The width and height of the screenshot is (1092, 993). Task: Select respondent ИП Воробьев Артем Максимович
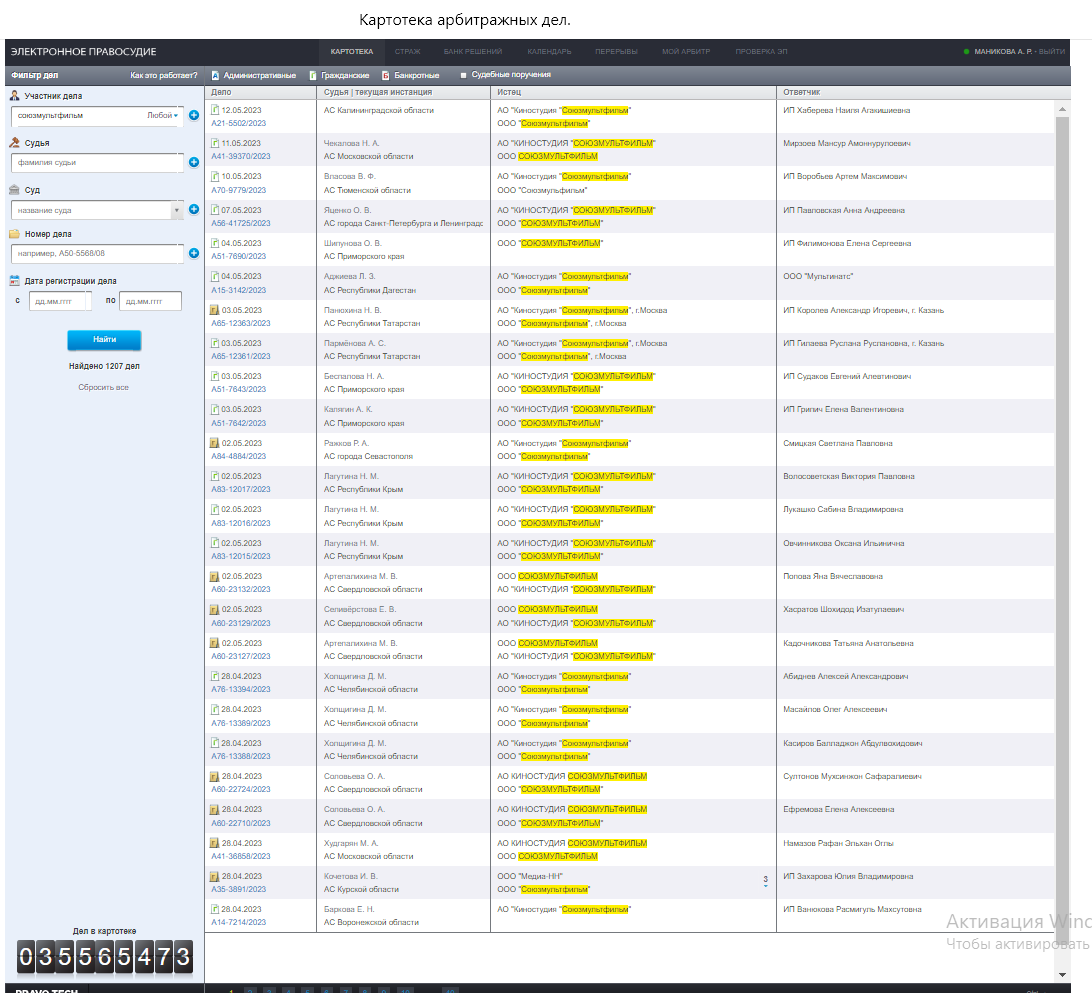pos(845,176)
